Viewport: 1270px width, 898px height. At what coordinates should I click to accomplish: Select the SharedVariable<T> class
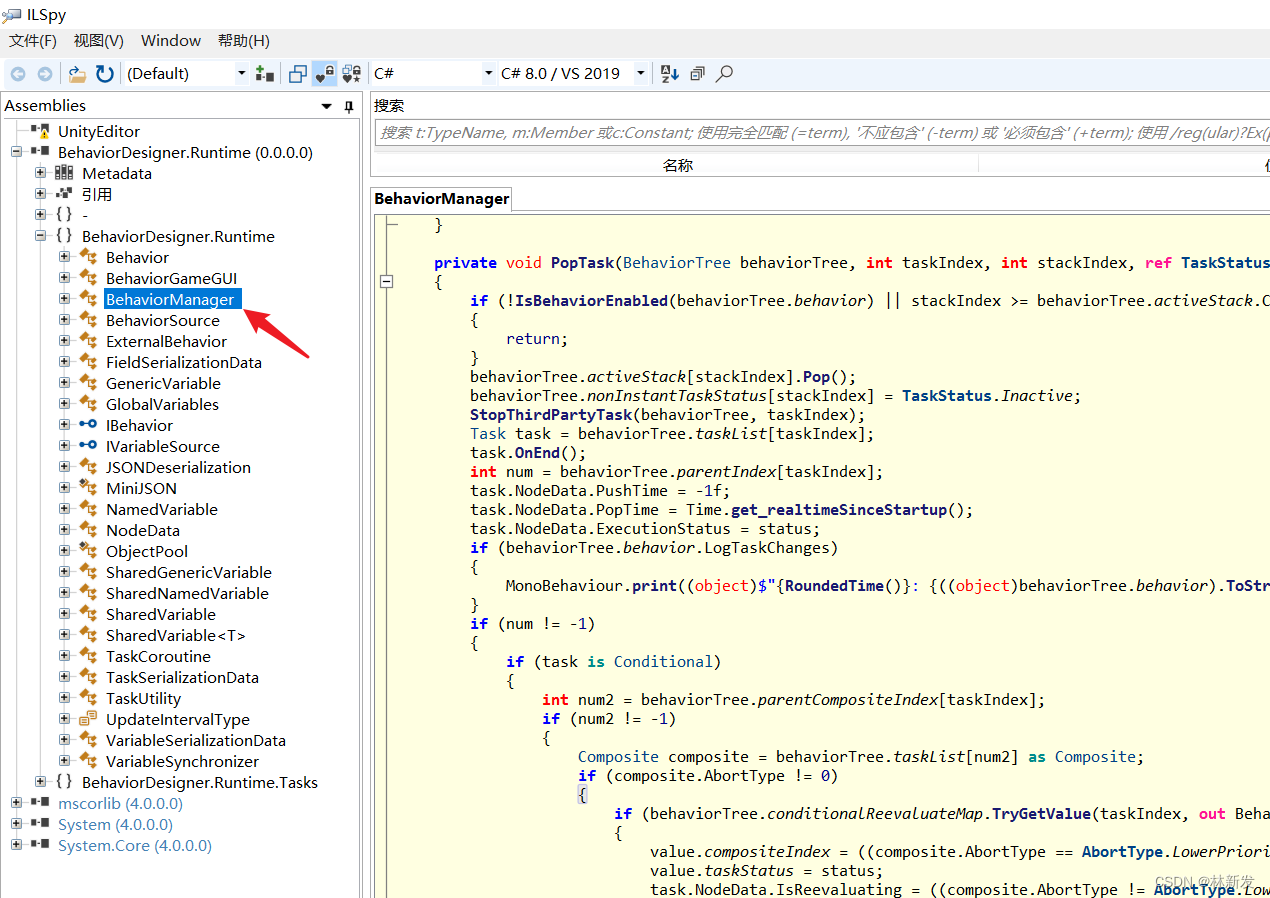(175, 635)
